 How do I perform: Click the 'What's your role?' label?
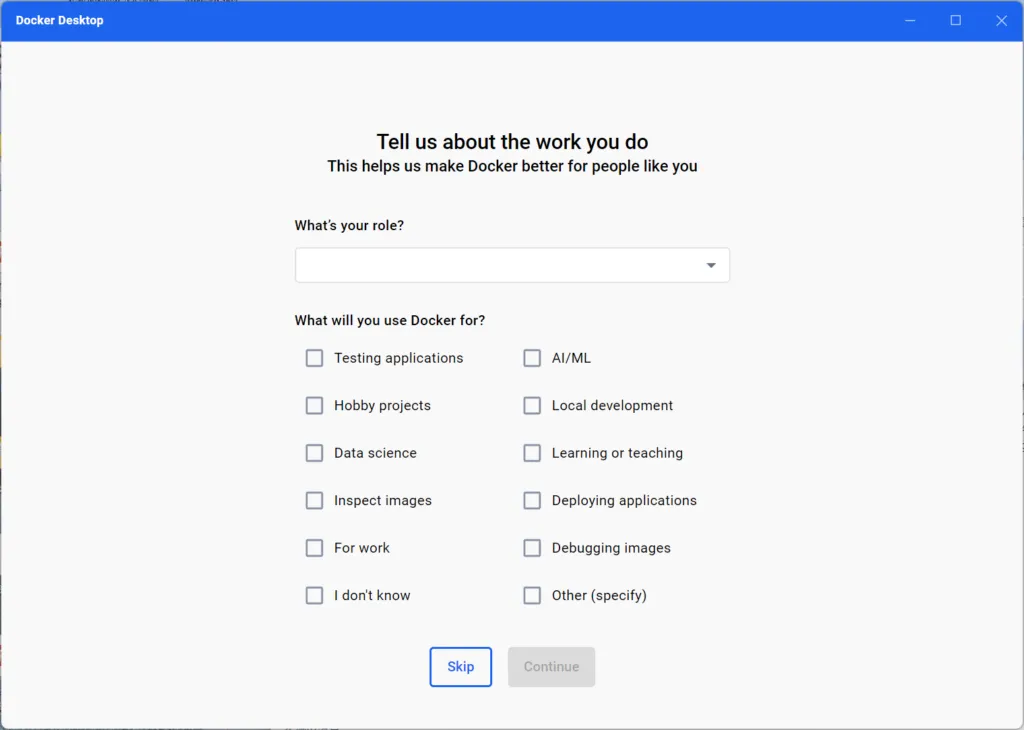349,225
